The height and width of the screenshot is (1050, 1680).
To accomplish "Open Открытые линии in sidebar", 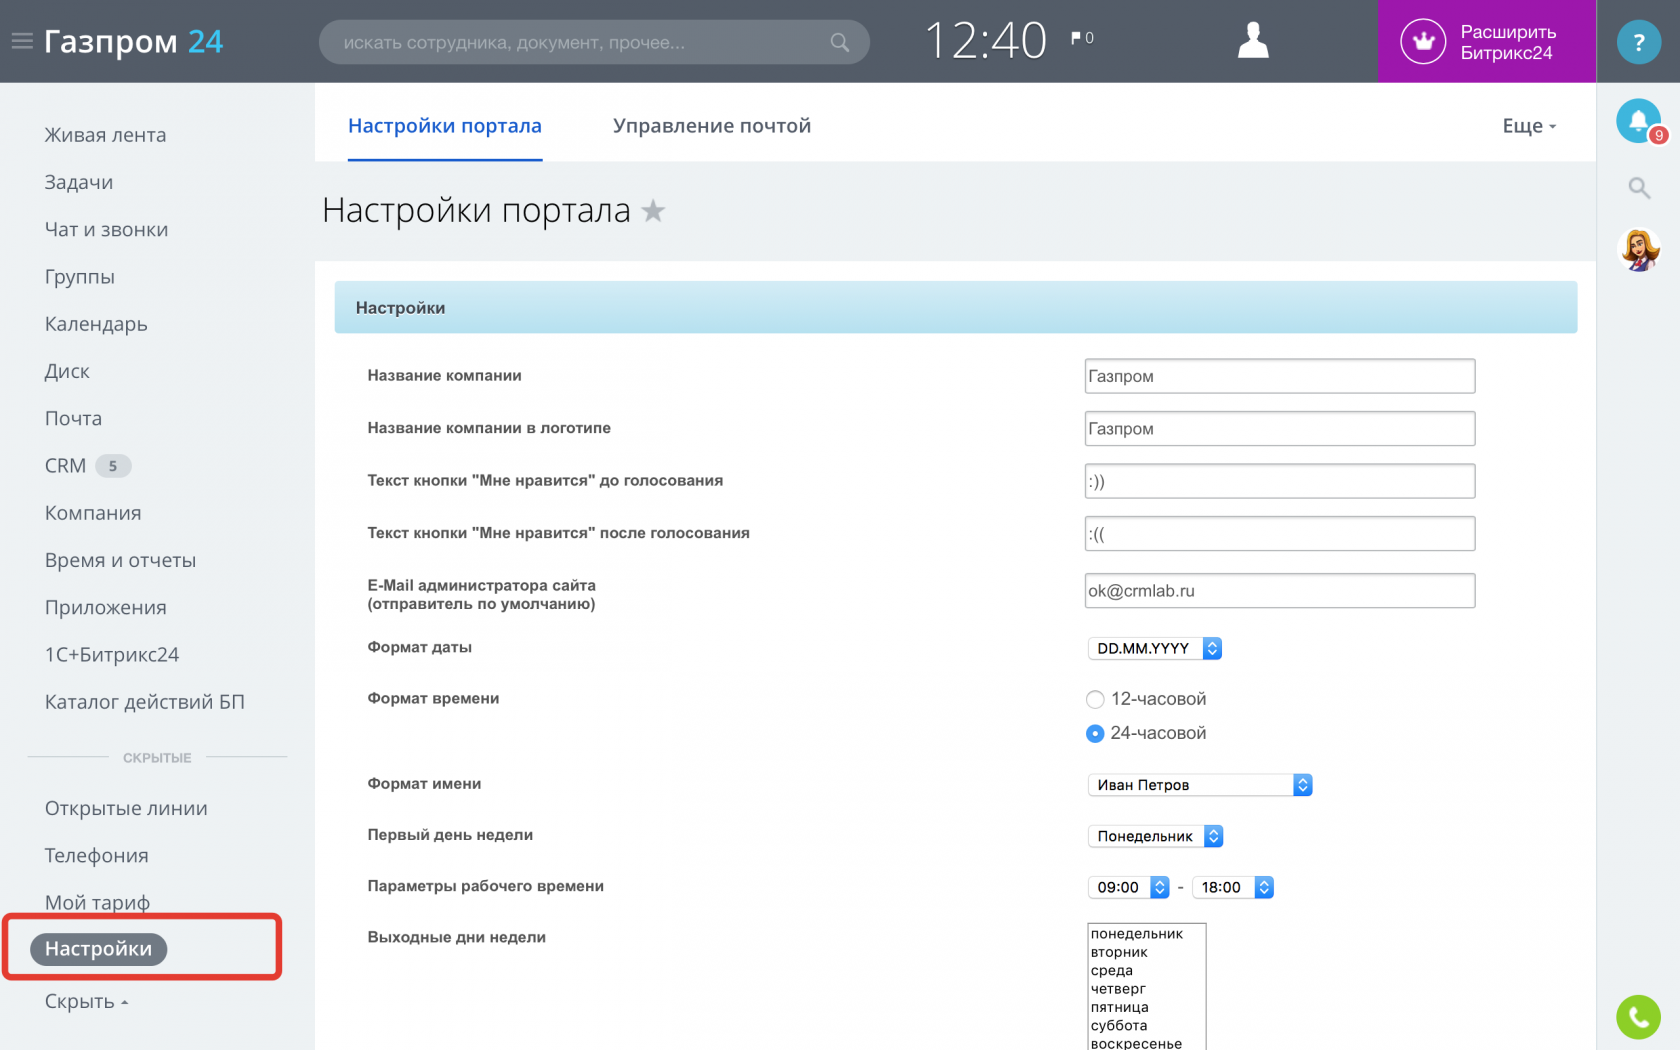I will click(x=126, y=808).
